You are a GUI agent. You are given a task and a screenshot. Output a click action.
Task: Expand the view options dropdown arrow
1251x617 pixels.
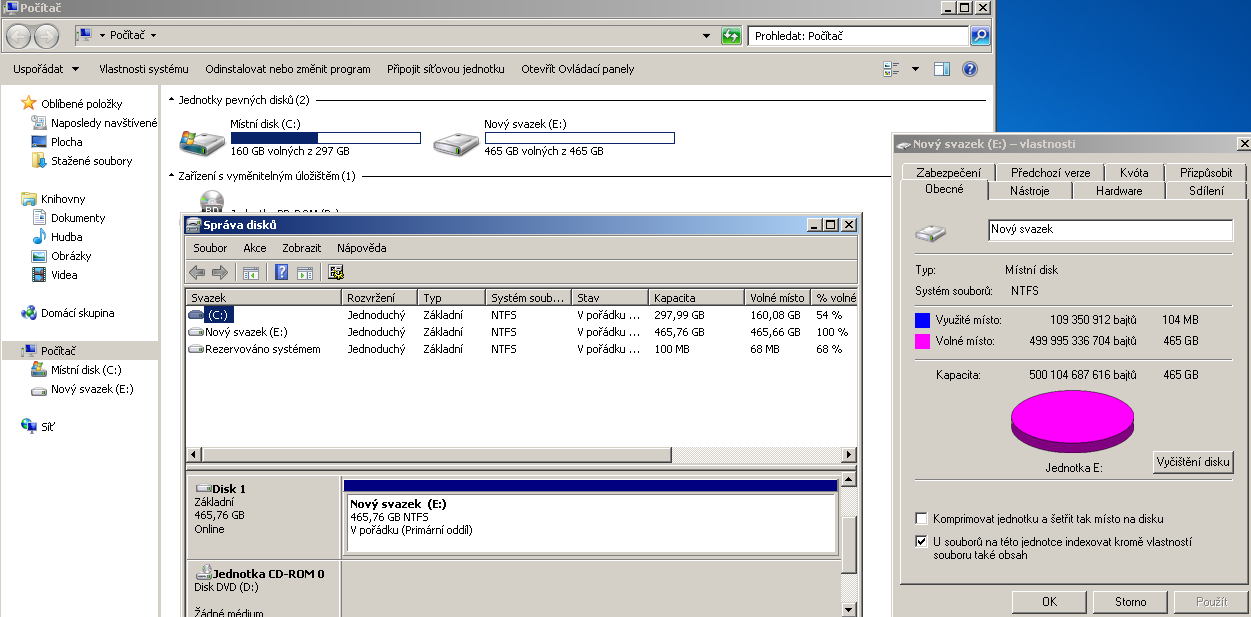click(x=915, y=69)
